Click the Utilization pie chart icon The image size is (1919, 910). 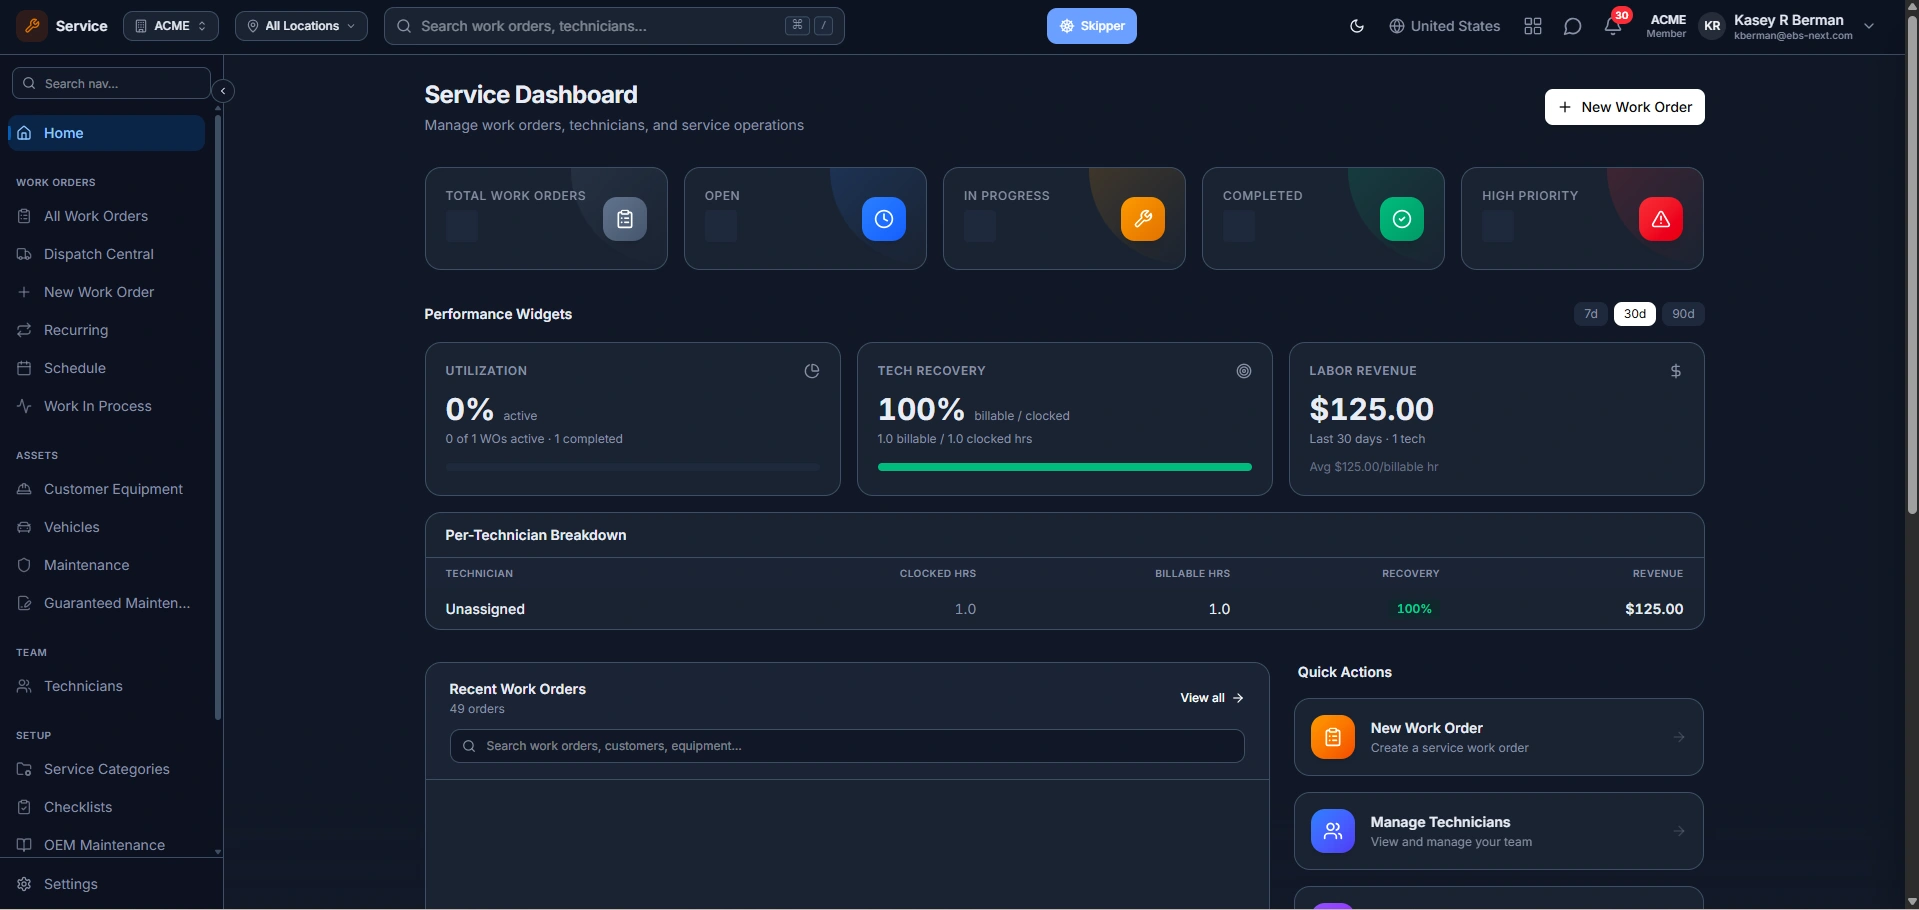pyautogui.click(x=812, y=371)
